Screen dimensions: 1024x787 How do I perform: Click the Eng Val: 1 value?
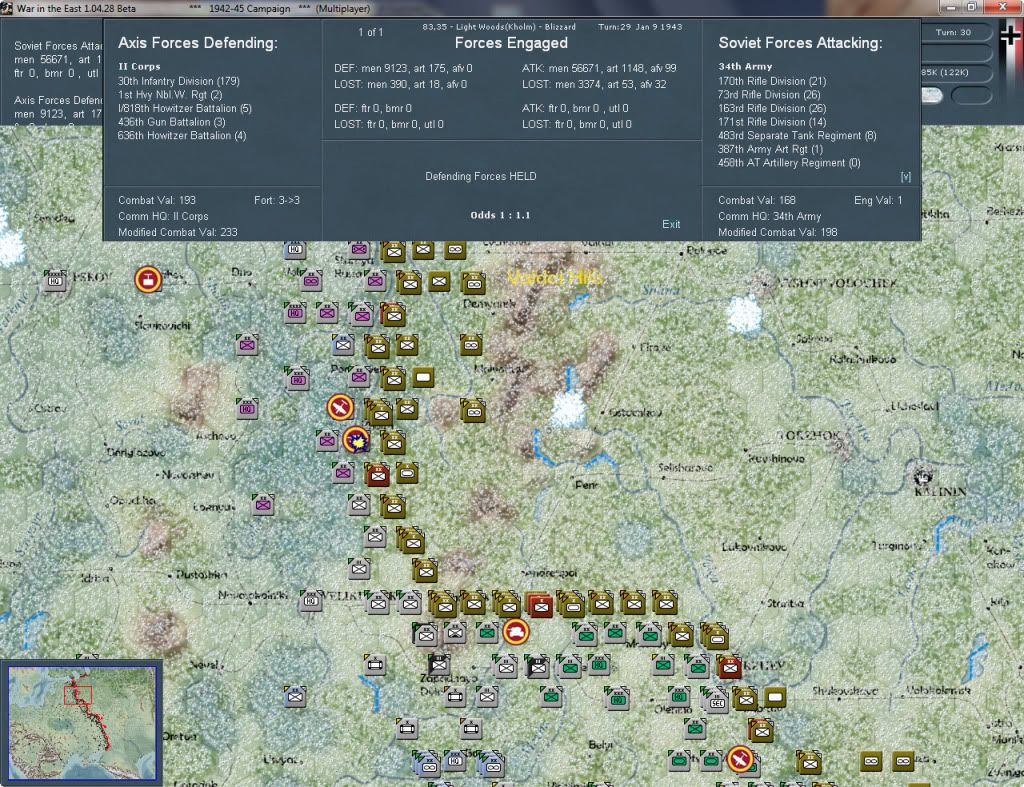click(x=878, y=201)
